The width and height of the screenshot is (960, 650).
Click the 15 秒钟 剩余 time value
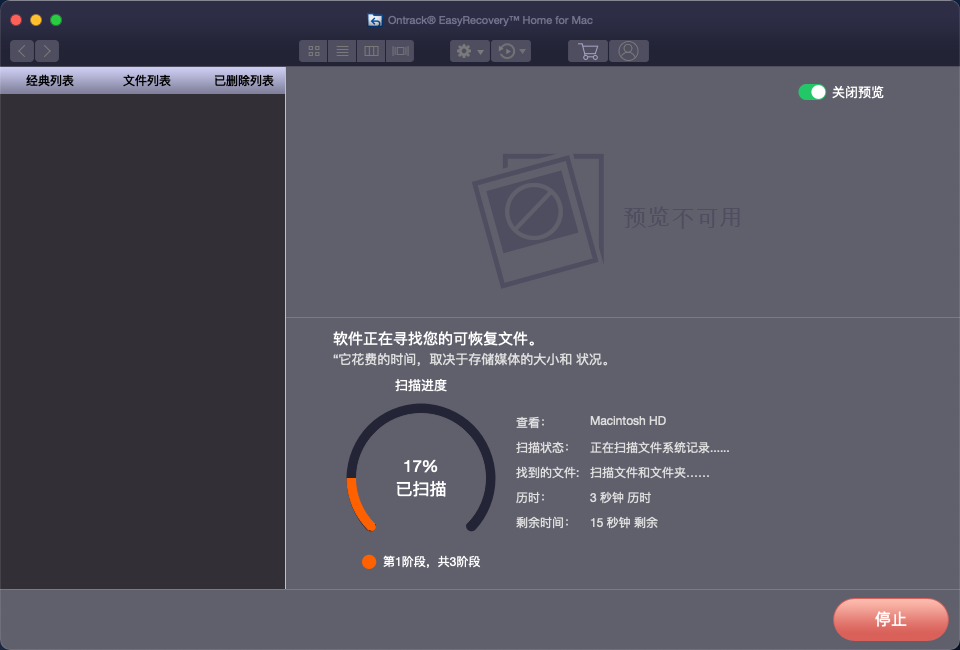623,523
